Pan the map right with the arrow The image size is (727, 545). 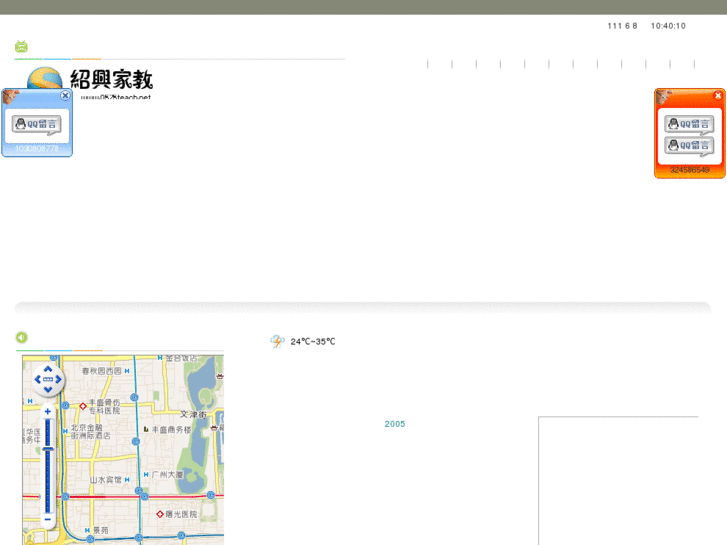pos(58,380)
